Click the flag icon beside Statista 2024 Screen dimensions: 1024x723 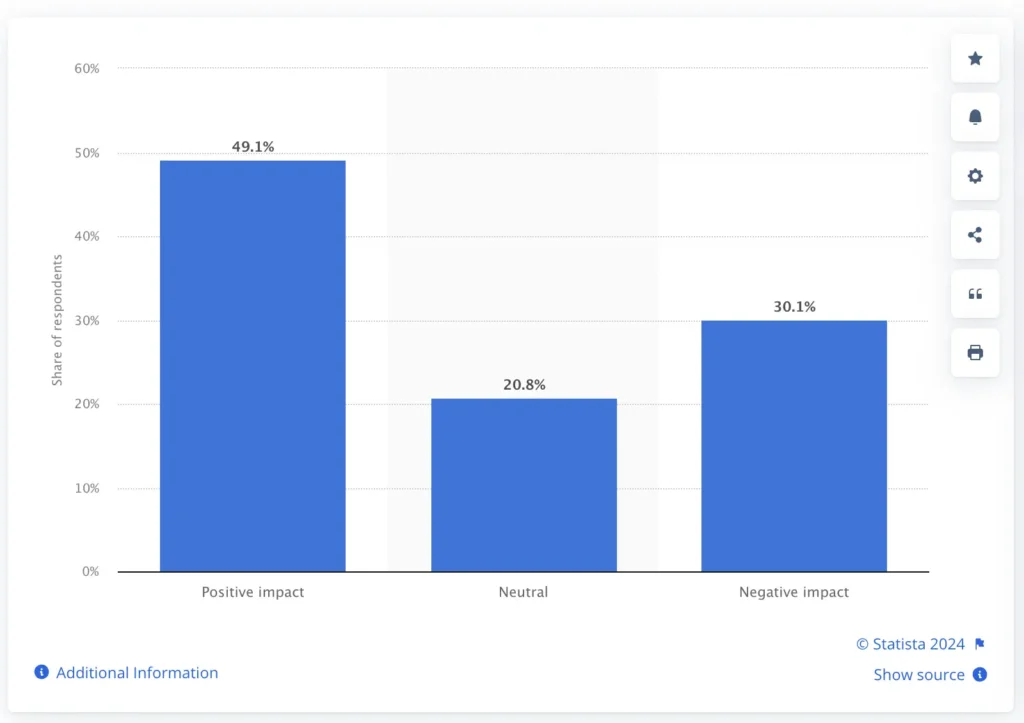(980, 644)
